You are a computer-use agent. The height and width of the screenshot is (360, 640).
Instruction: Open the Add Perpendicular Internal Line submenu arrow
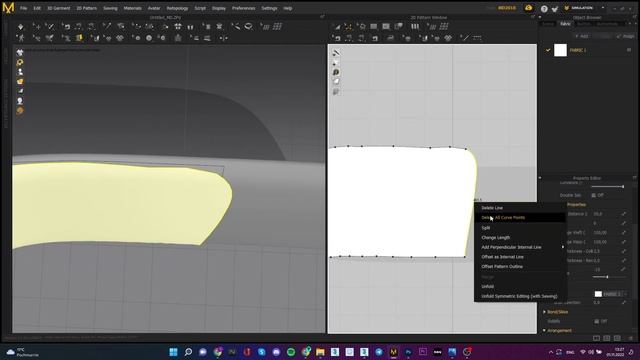(x=562, y=247)
